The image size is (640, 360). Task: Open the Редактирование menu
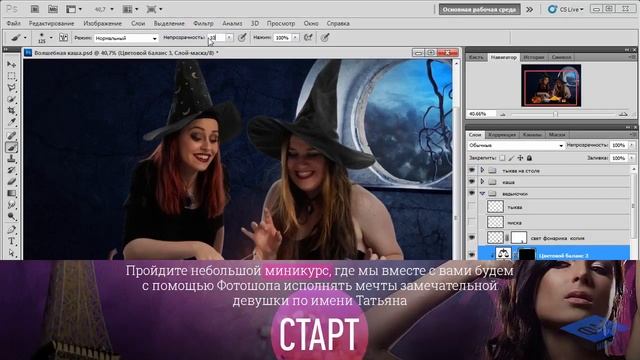51,24
